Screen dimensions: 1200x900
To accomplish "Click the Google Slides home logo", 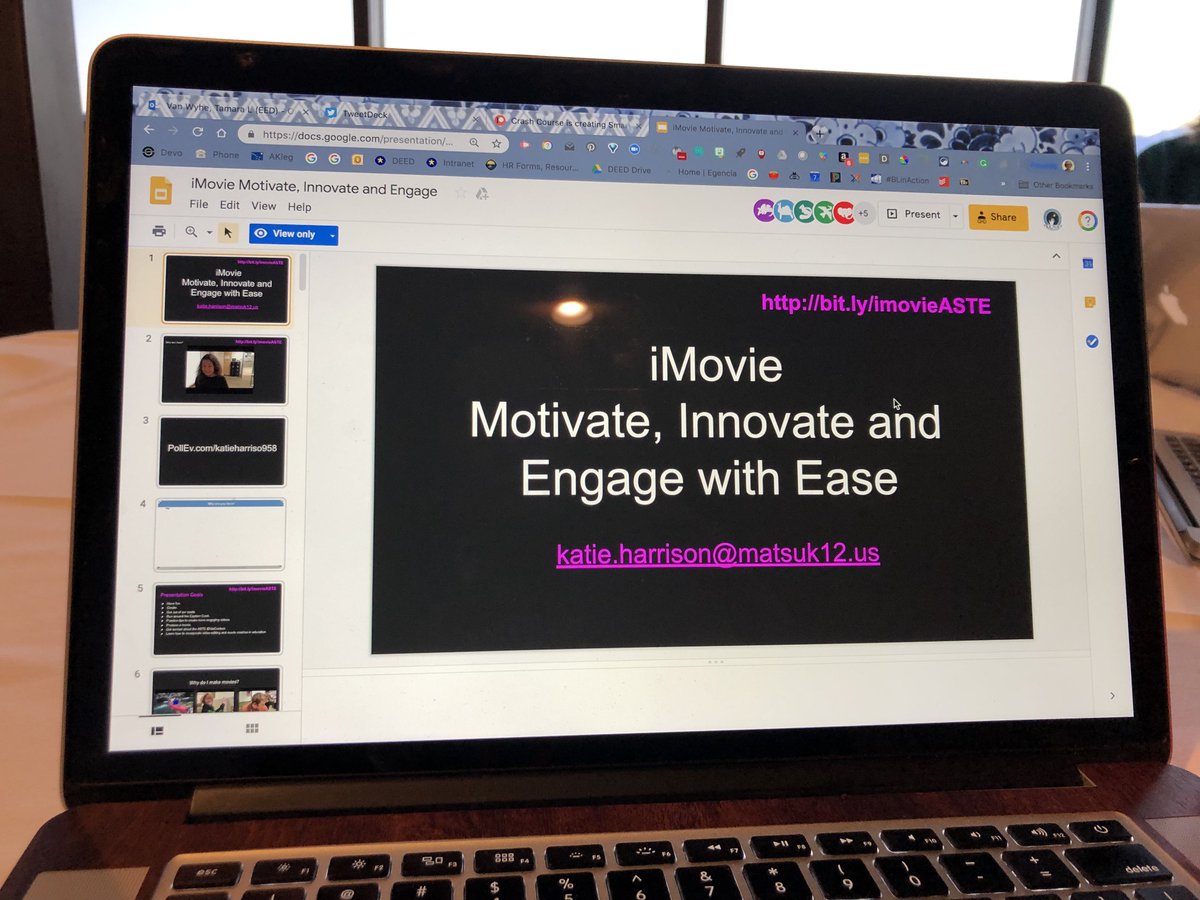I will [160, 189].
